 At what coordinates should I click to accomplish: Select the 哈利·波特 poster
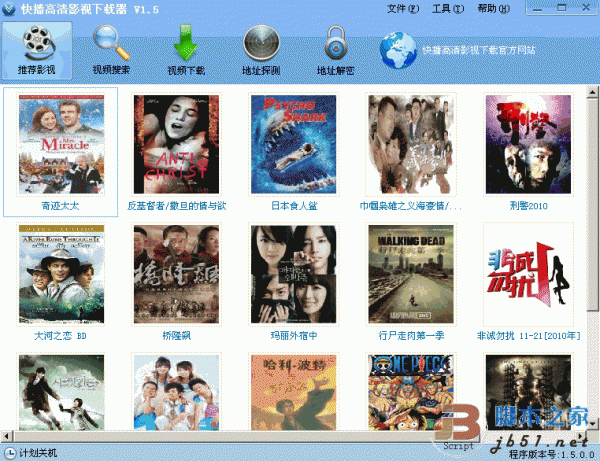tap(293, 393)
